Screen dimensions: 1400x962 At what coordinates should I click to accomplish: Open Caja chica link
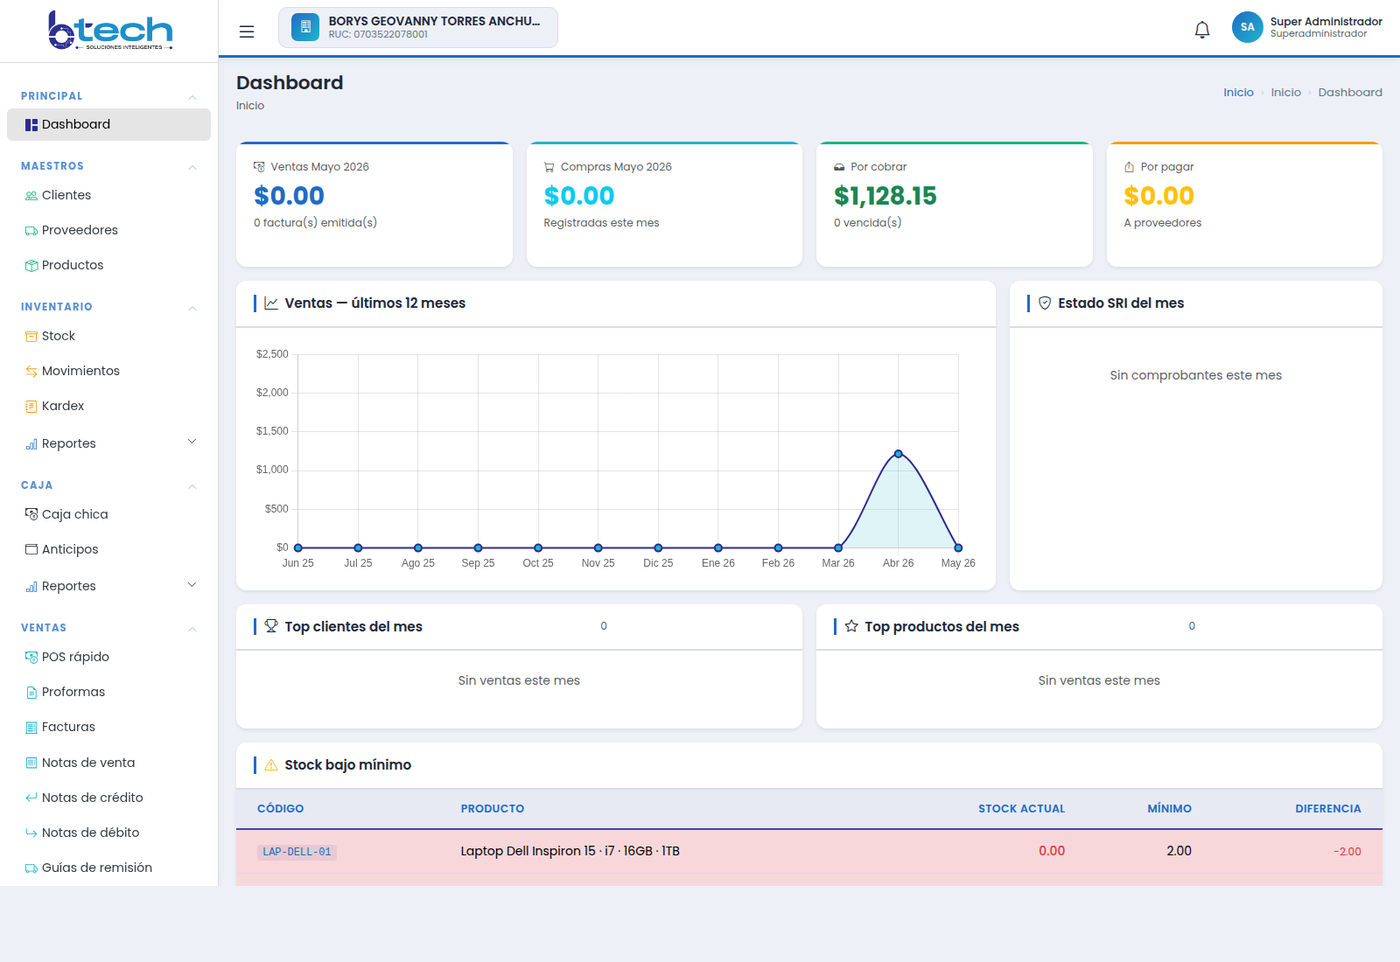tap(109, 515)
